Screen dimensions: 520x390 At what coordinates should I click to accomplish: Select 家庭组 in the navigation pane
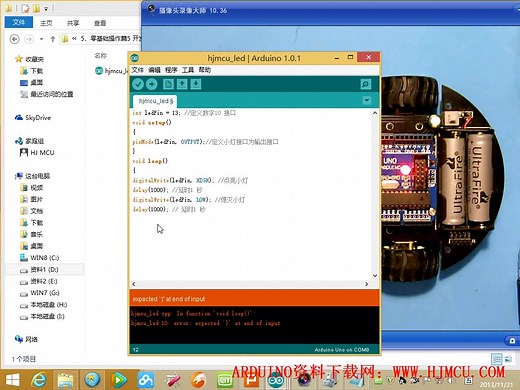[x=34, y=141]
